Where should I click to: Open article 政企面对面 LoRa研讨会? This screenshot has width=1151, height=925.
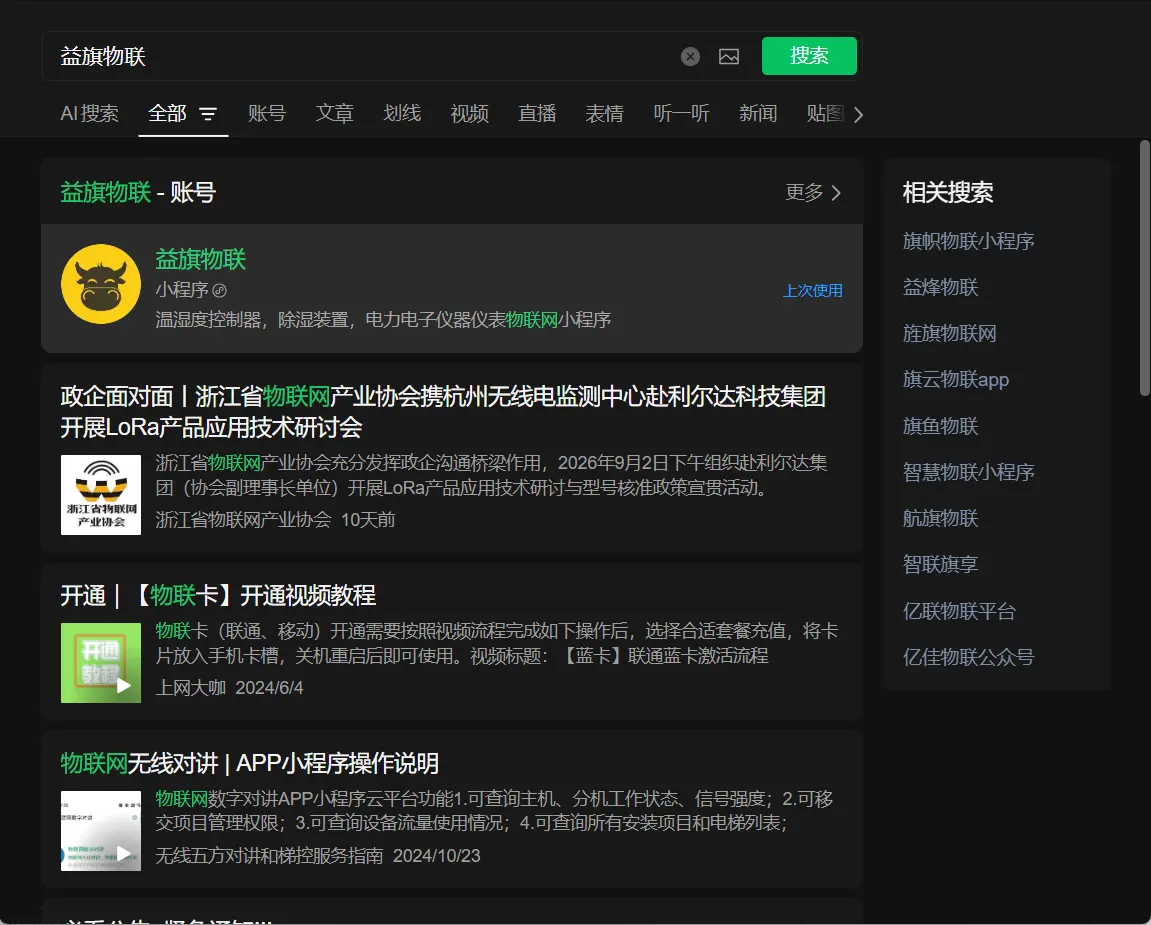tap(443, 412)
